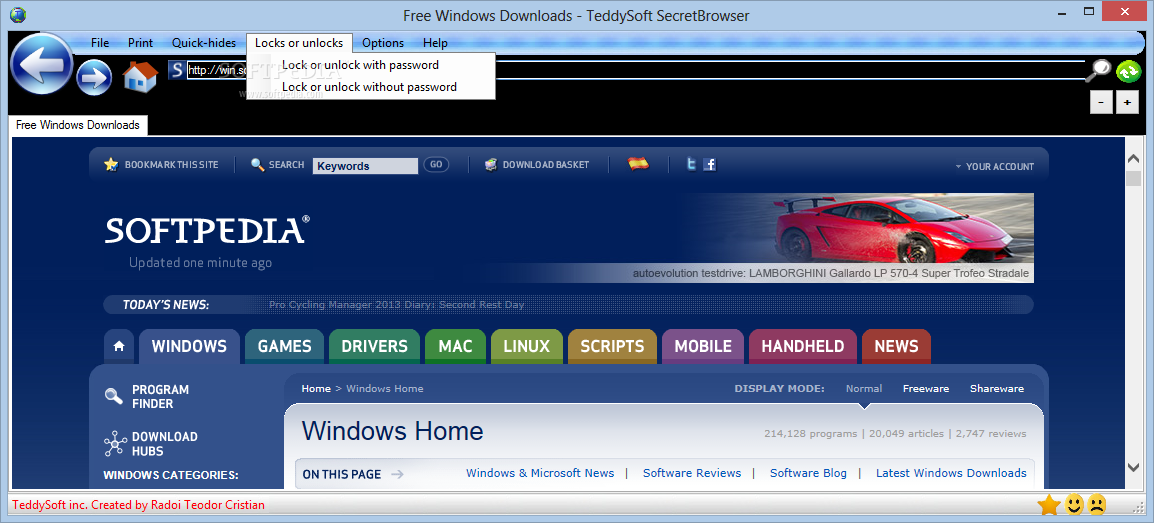Open the Print menu

tap(141, 43)
